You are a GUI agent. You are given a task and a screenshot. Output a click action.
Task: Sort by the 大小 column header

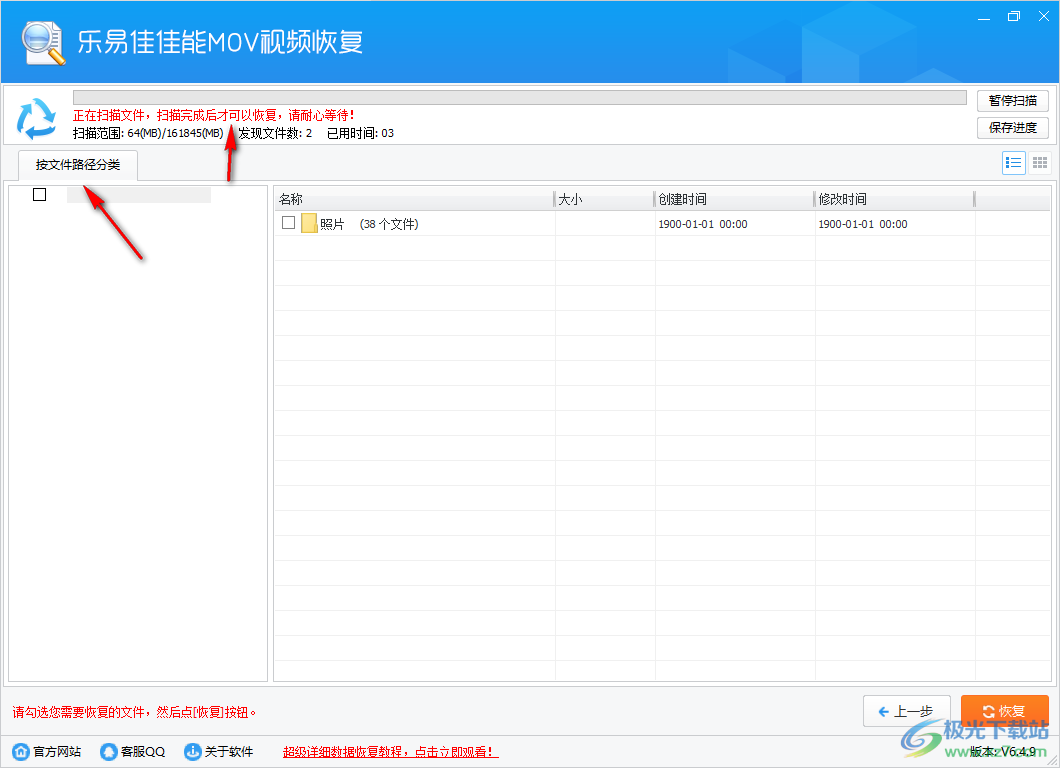click(x=604, y=199)
